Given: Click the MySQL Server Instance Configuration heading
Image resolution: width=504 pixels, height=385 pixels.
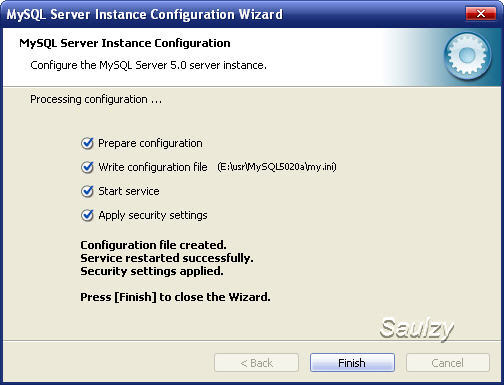Looking at the screenshot, I should click(125, 43).
